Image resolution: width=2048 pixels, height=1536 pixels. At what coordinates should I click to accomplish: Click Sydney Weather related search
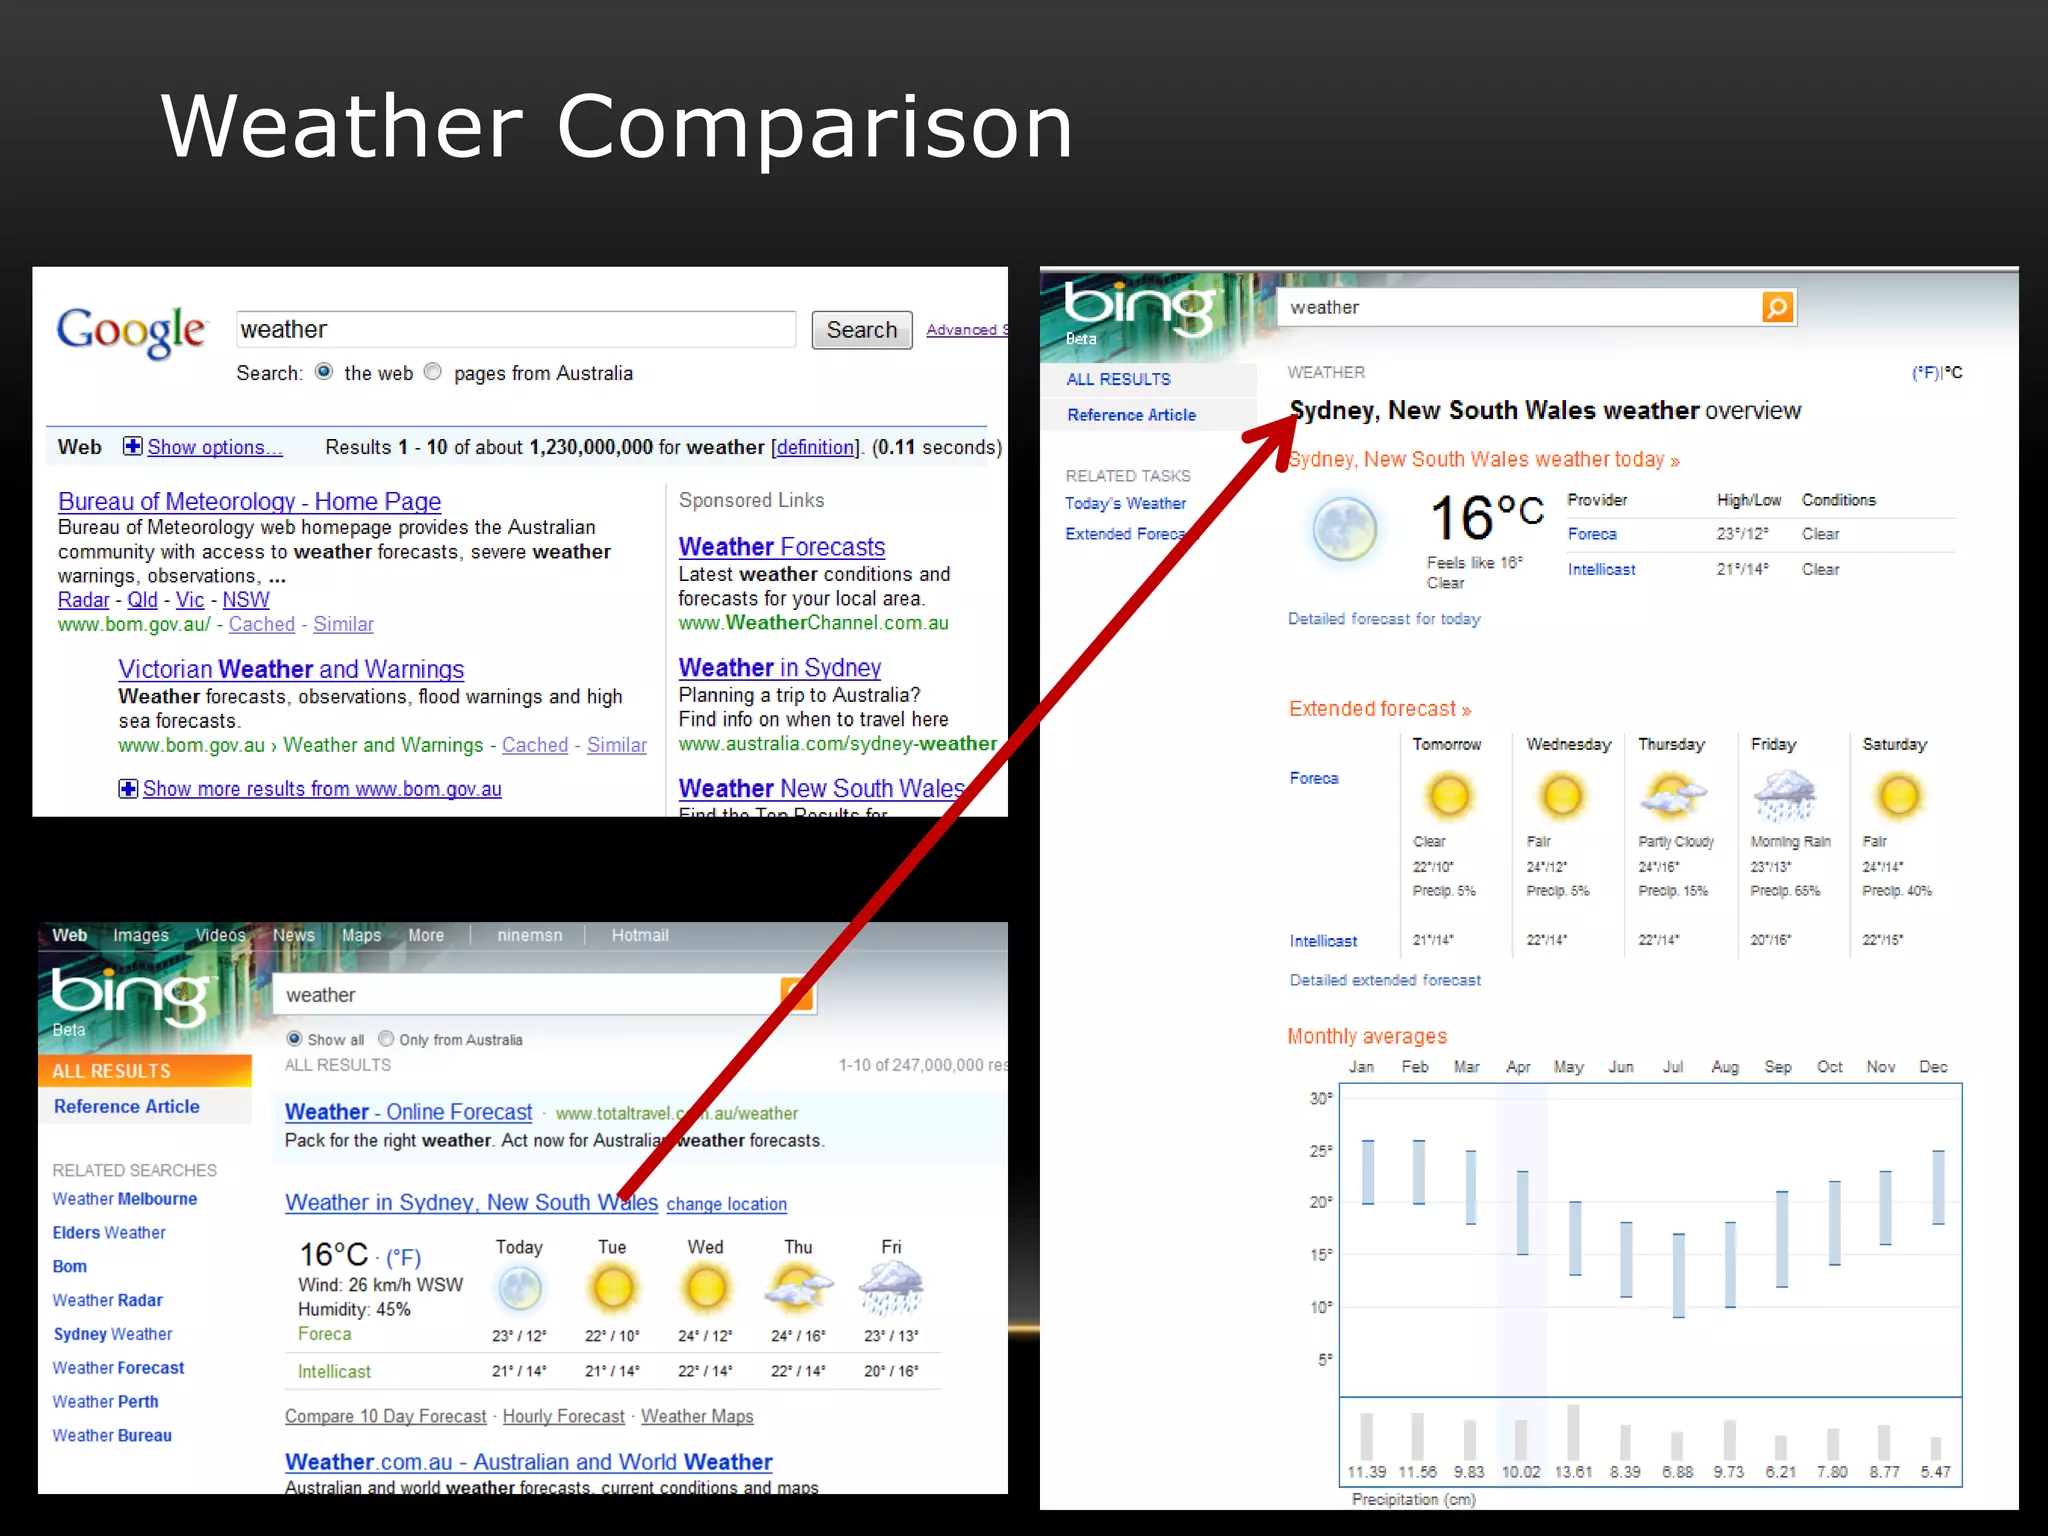tap(112, 1334)
